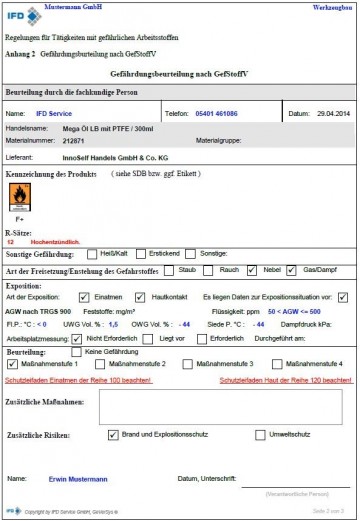The width and height of the screenshot is (360, 521).
Task: Click the Seite 2 von 3 page indicator
Action: tap(328, 511)
